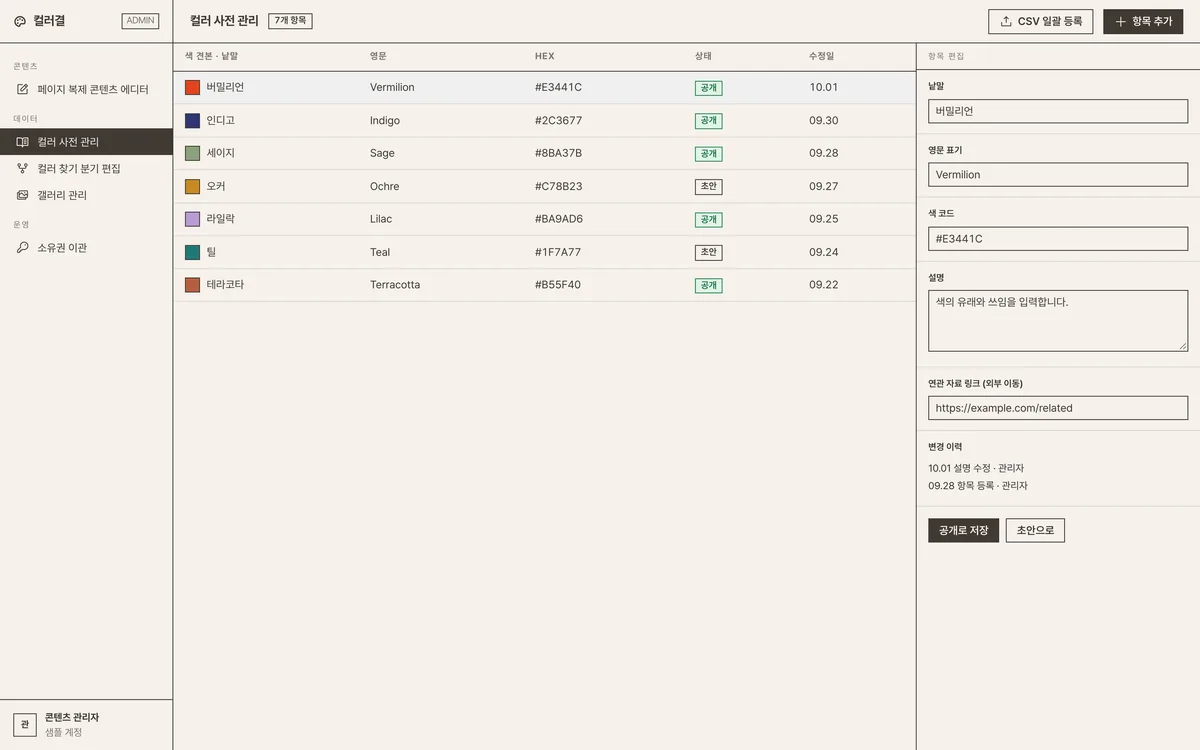Click the key icon beside 소유권 이관

click(x=23, y=248)
